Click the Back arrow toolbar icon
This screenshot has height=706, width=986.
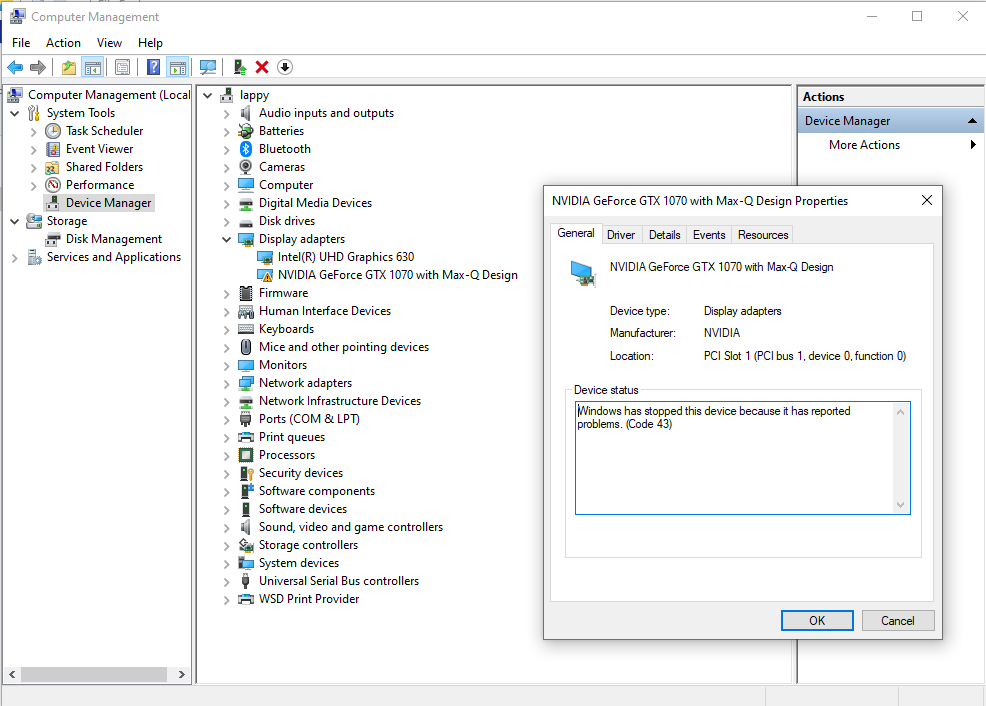[15, 67]
